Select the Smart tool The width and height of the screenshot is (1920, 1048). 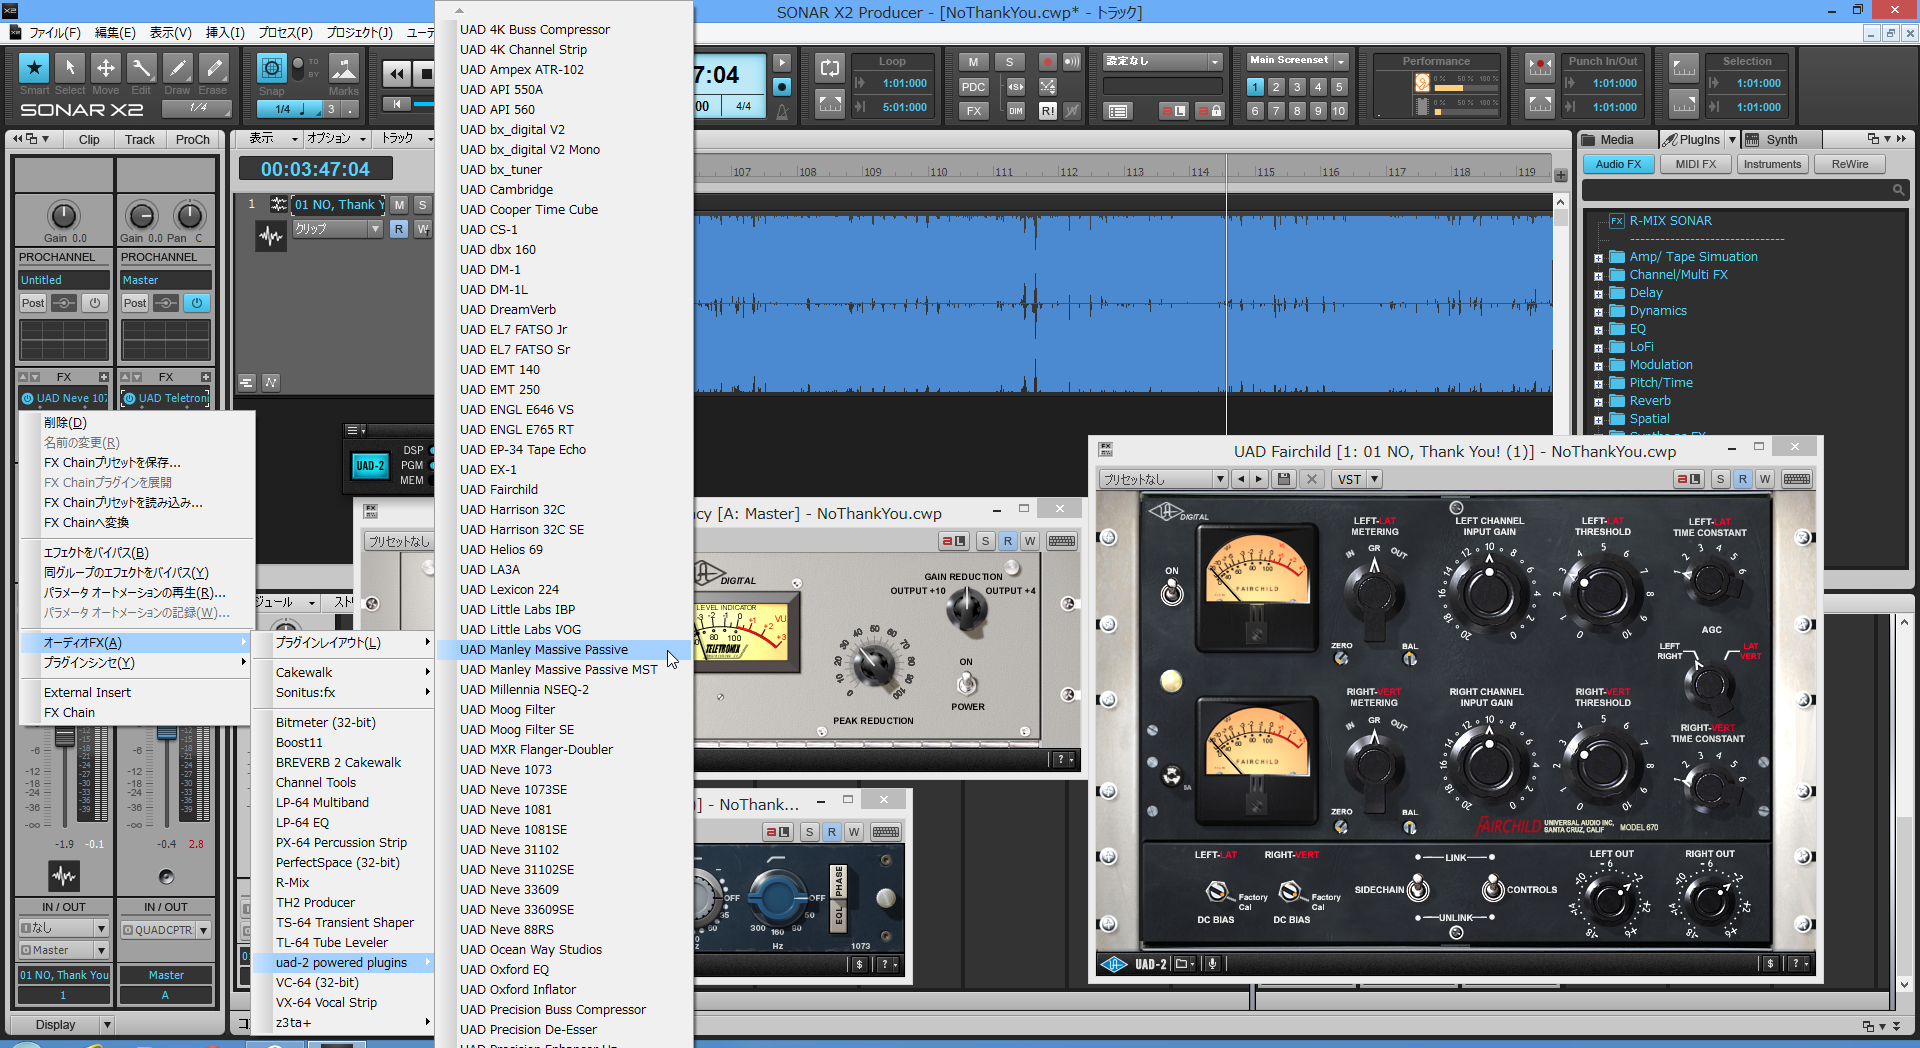(34, 68)
